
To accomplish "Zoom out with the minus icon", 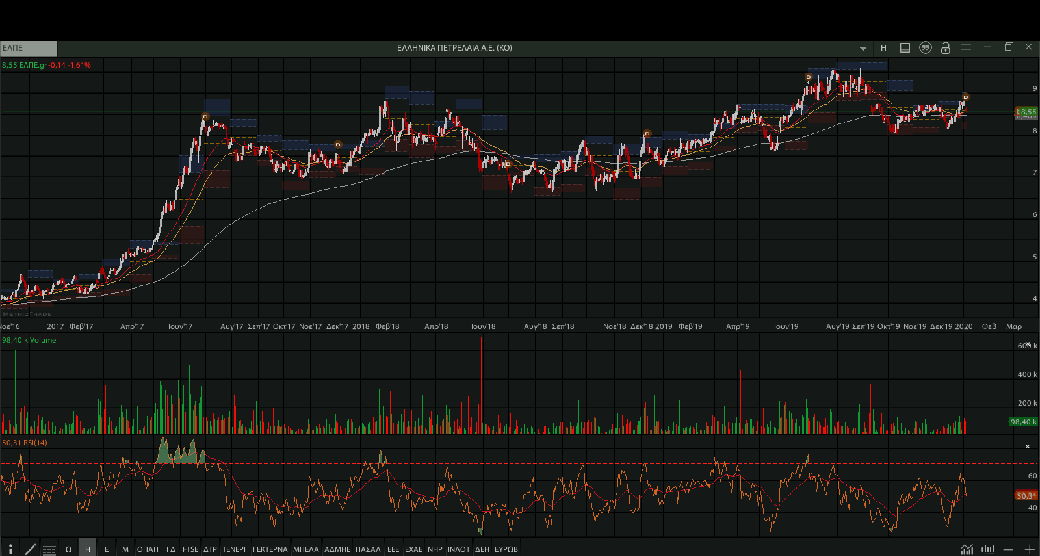I will [x=1009, y=549].
